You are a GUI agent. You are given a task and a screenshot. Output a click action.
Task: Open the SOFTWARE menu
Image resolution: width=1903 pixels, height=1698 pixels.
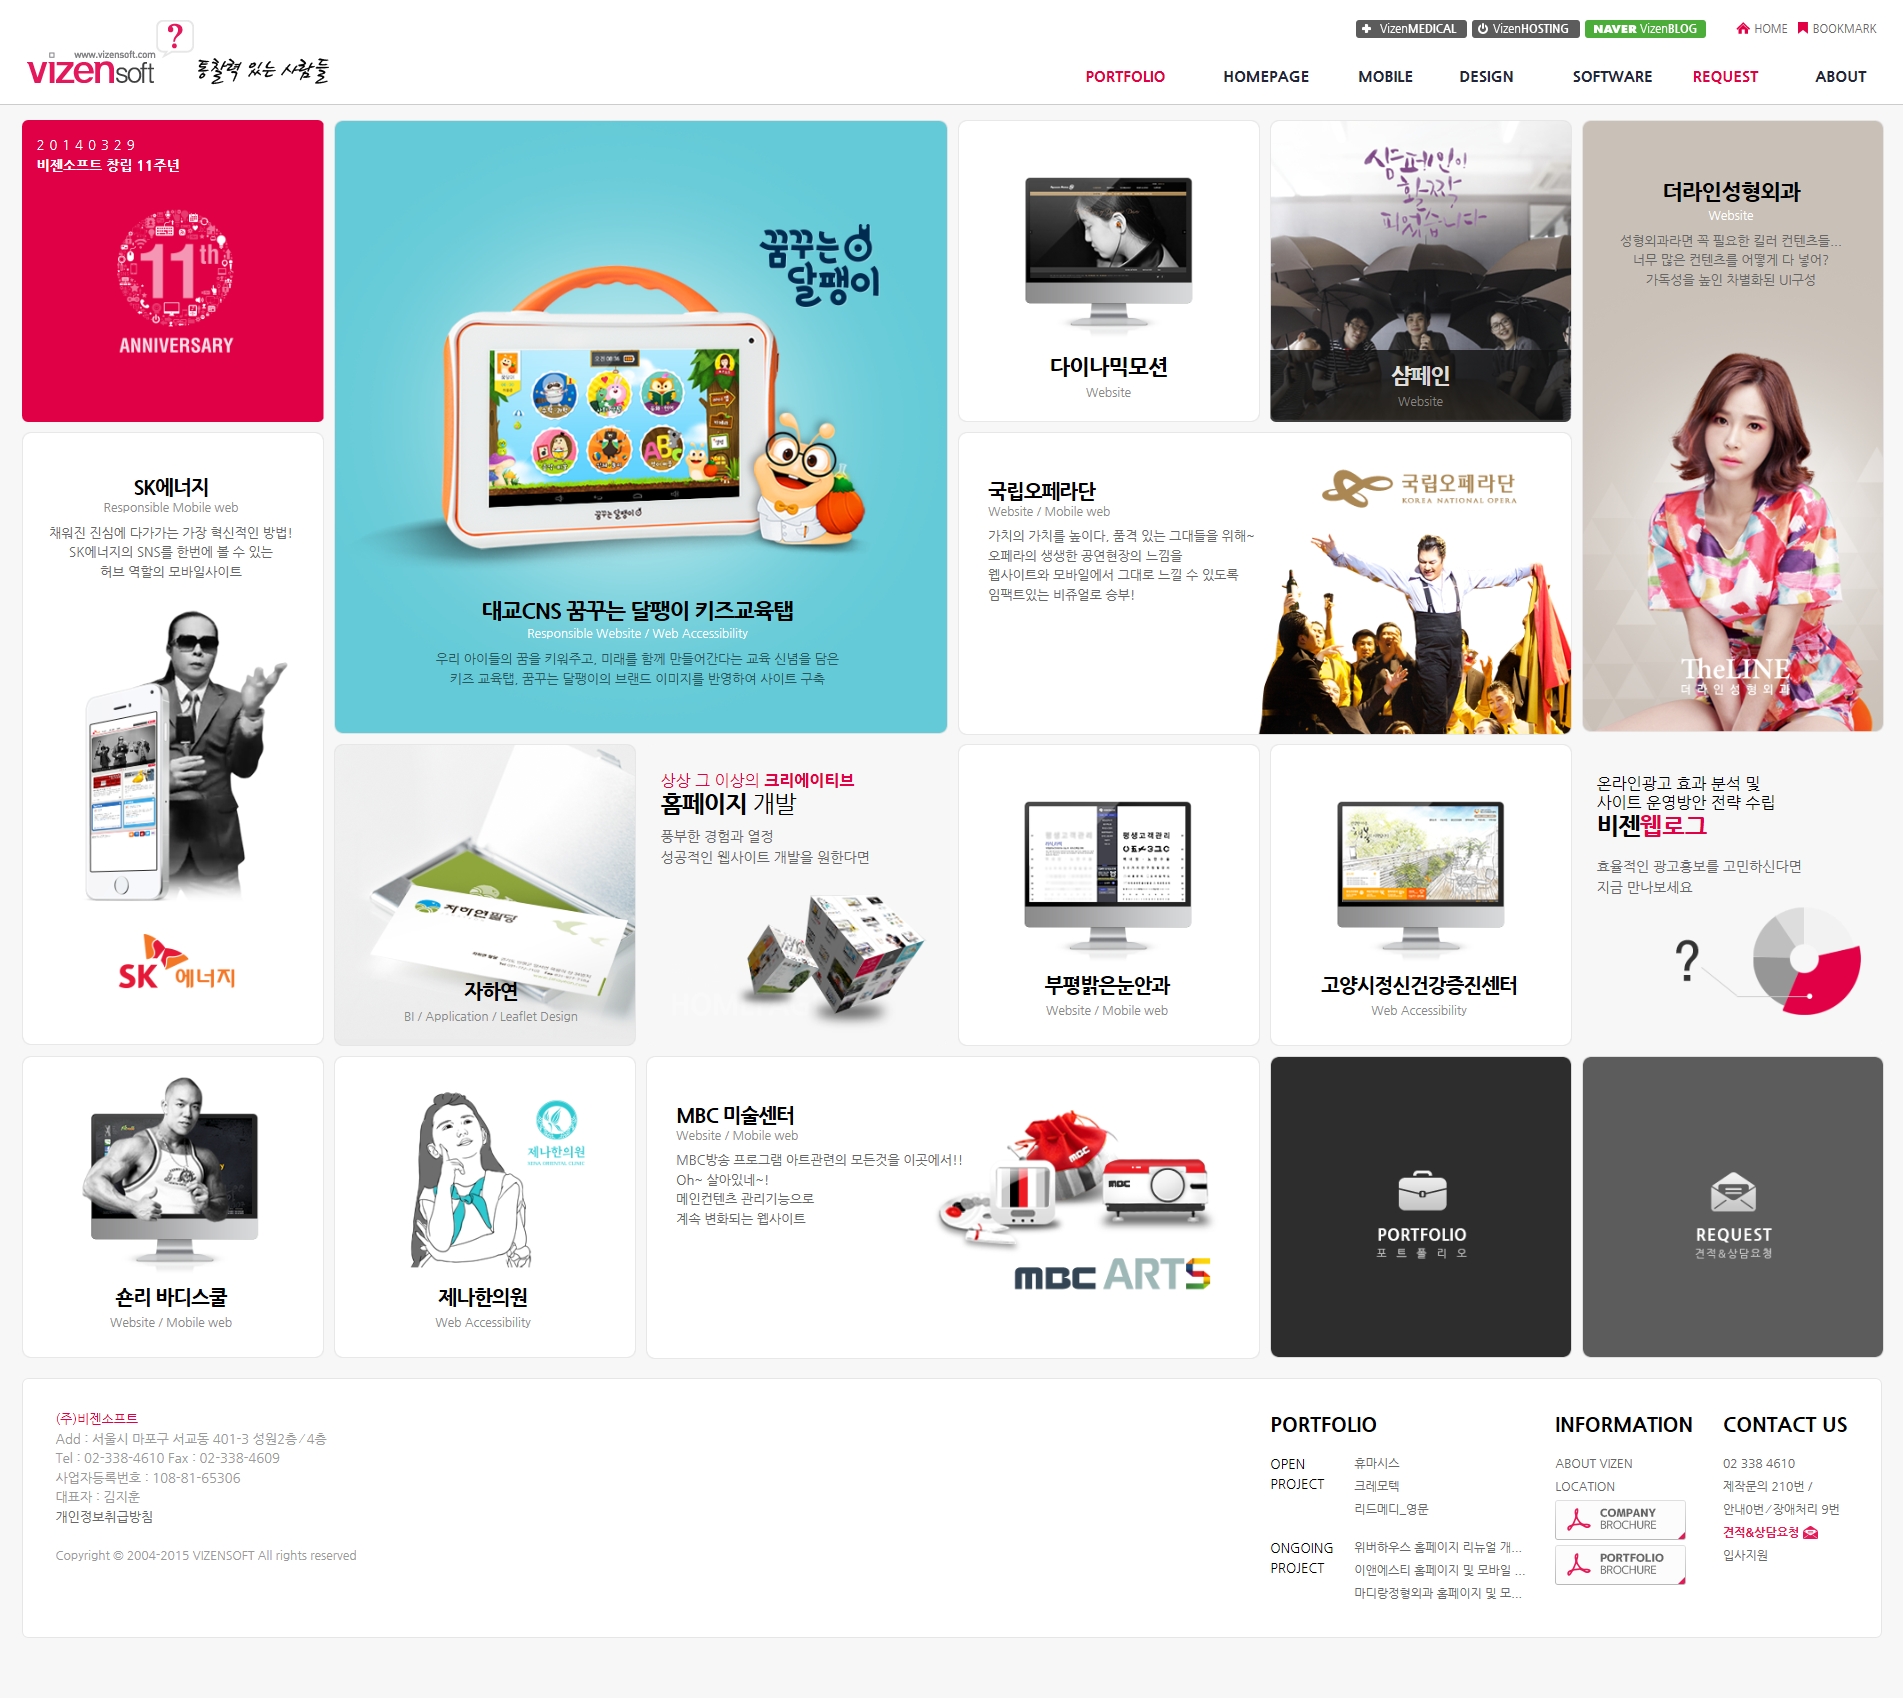pyautogui.click(x=1612, y=77)
